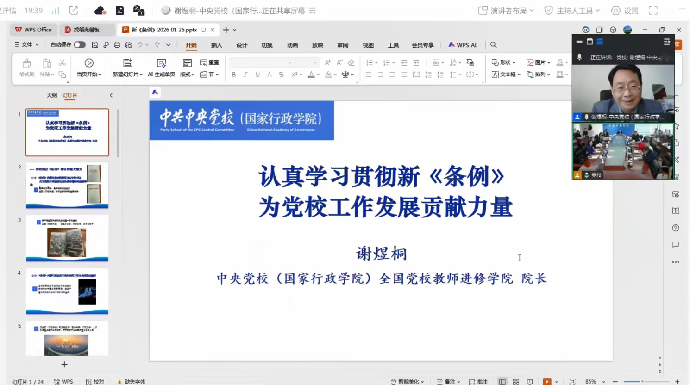690x385 pixels.
Task: Open the presenter layout menu in meeting bar
Action: click(506, 11)
